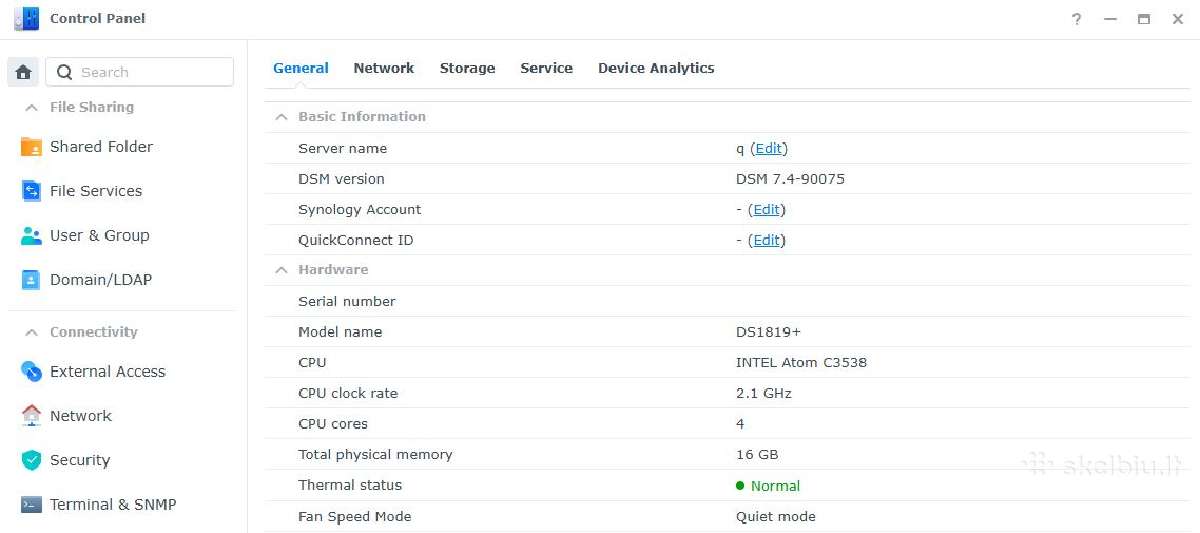The height and width of the screenshot is (533, 1200).
Task: Switch to the Service tab
Action: coord(546,68)
